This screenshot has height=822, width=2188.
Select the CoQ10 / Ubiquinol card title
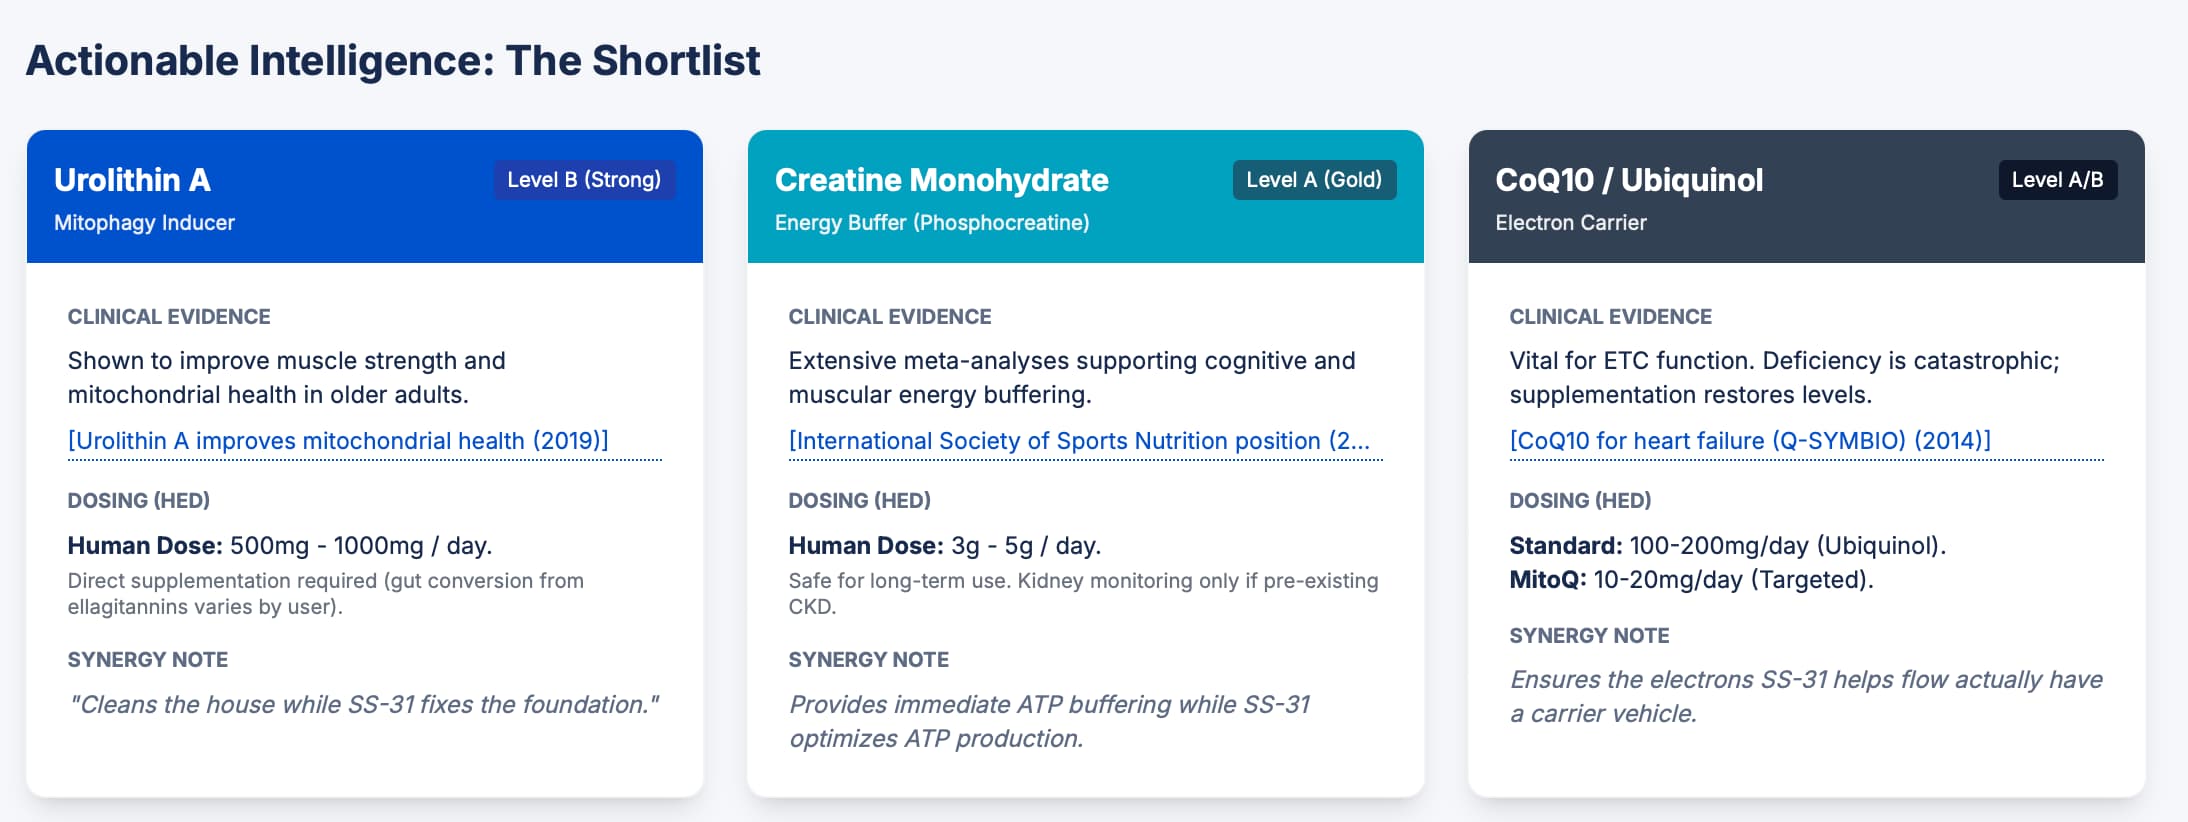(1629, 180)
